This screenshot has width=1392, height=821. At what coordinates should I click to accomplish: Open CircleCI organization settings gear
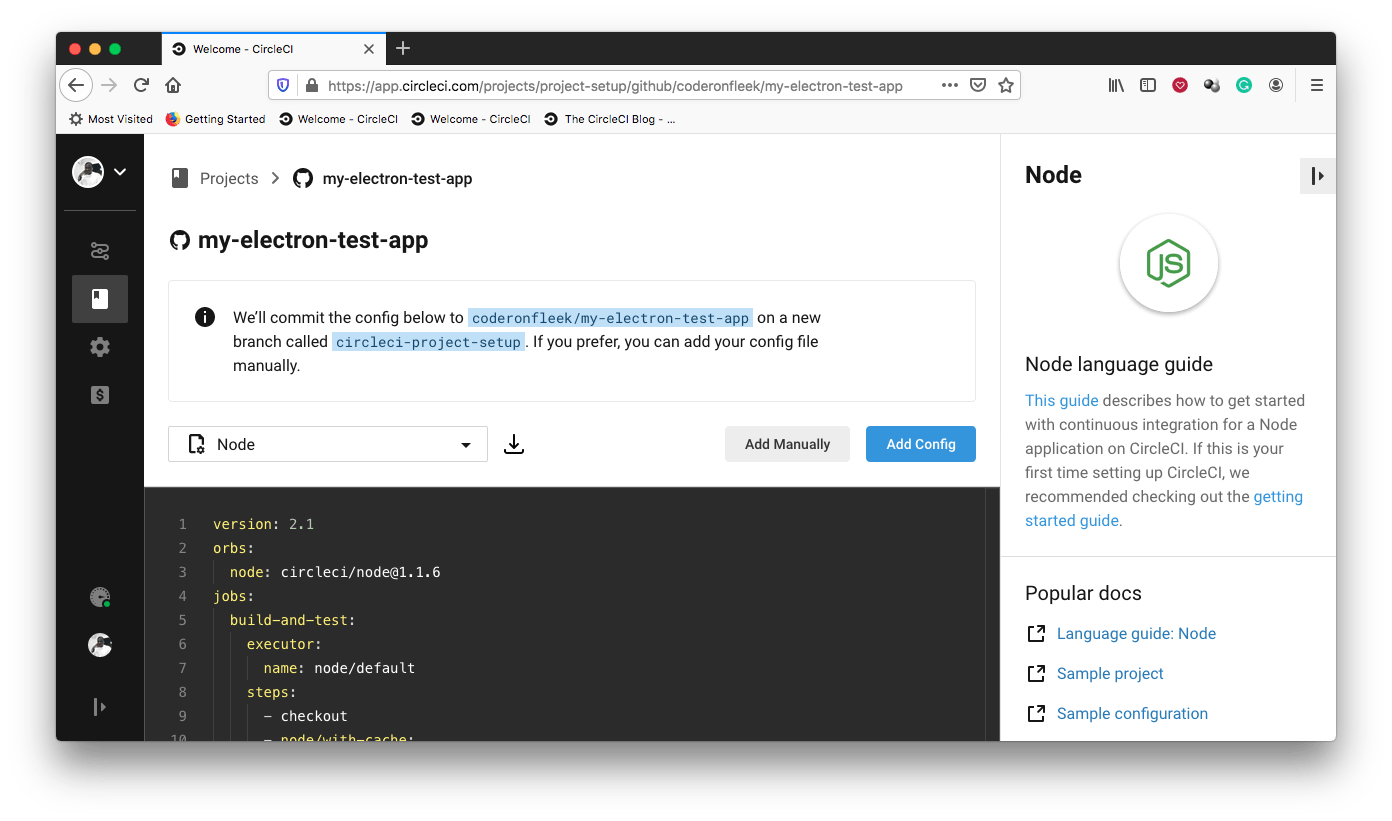[100, 347]
